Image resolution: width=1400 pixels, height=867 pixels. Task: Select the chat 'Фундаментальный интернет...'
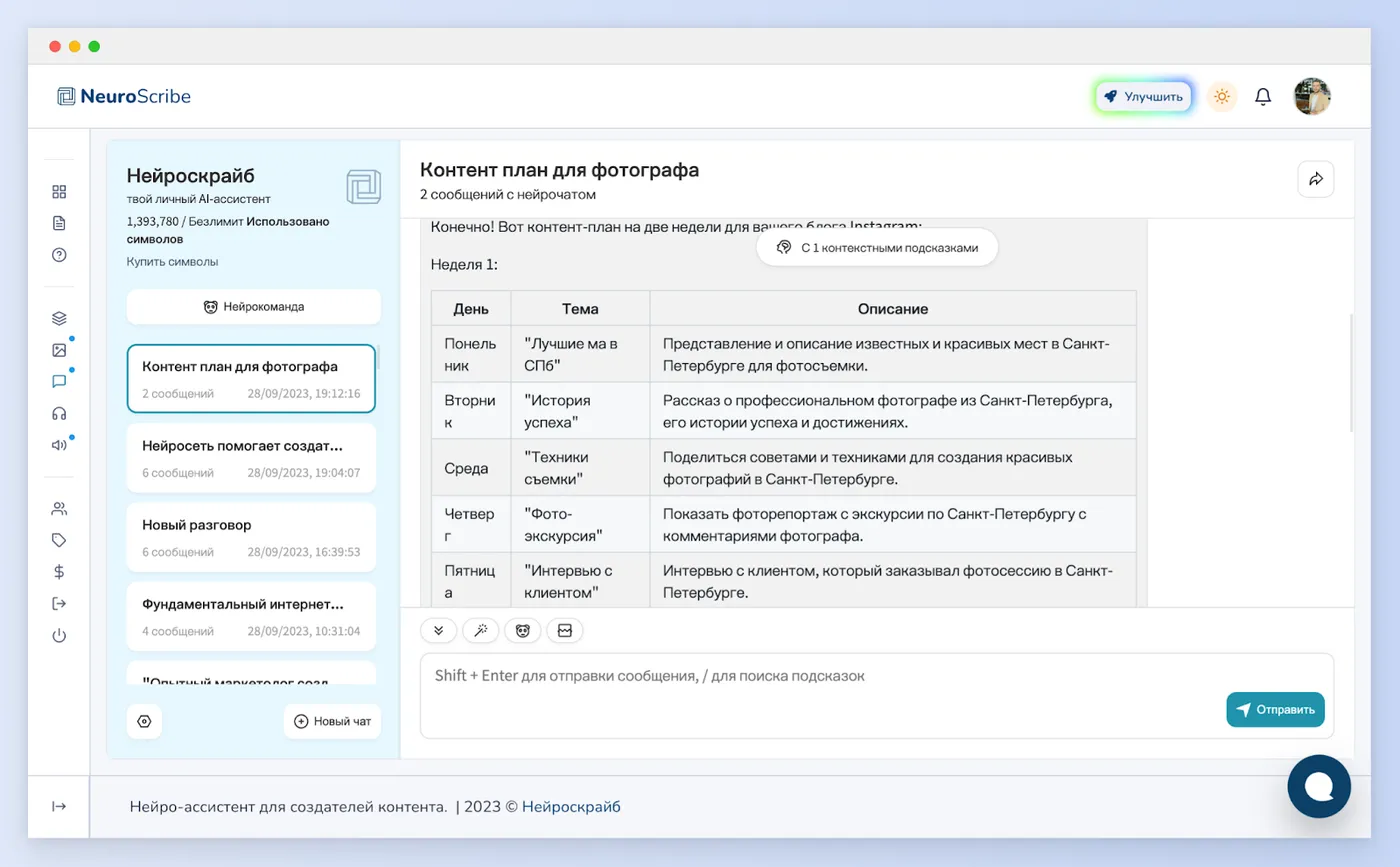[251, 616]
